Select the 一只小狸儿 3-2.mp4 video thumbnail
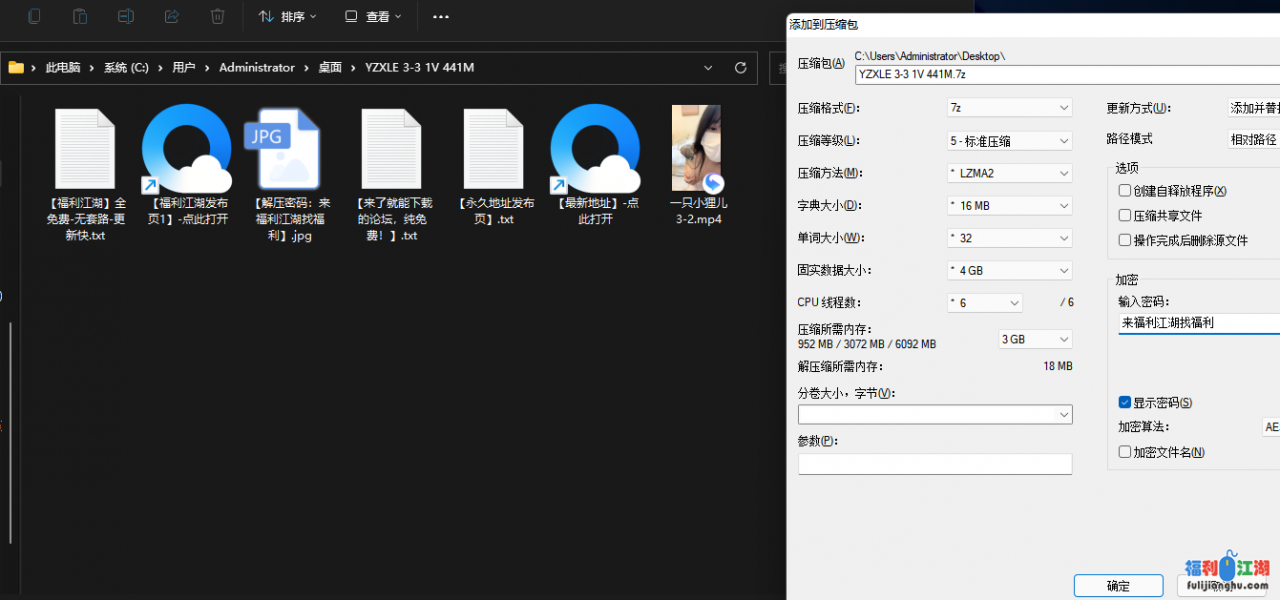Image resolution: width=1280 pixels, height=600 pixels. 696,148
